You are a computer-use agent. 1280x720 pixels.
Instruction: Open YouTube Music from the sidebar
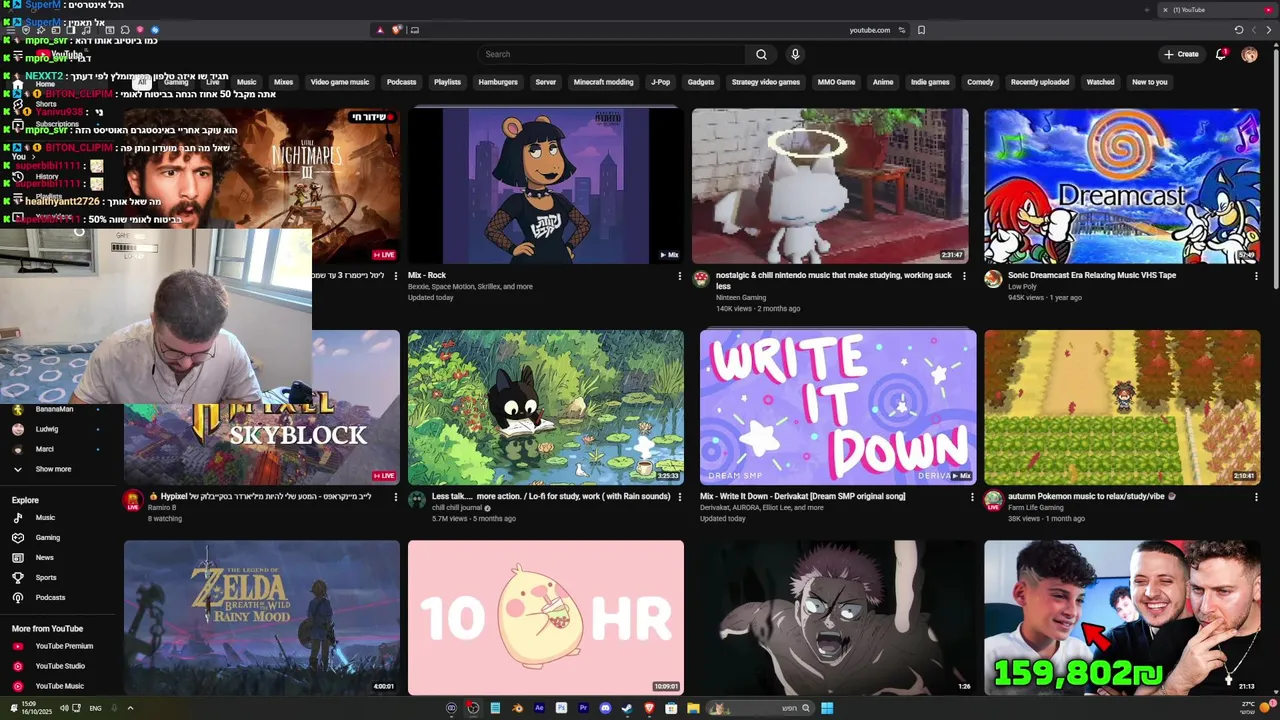pos(60,686)
